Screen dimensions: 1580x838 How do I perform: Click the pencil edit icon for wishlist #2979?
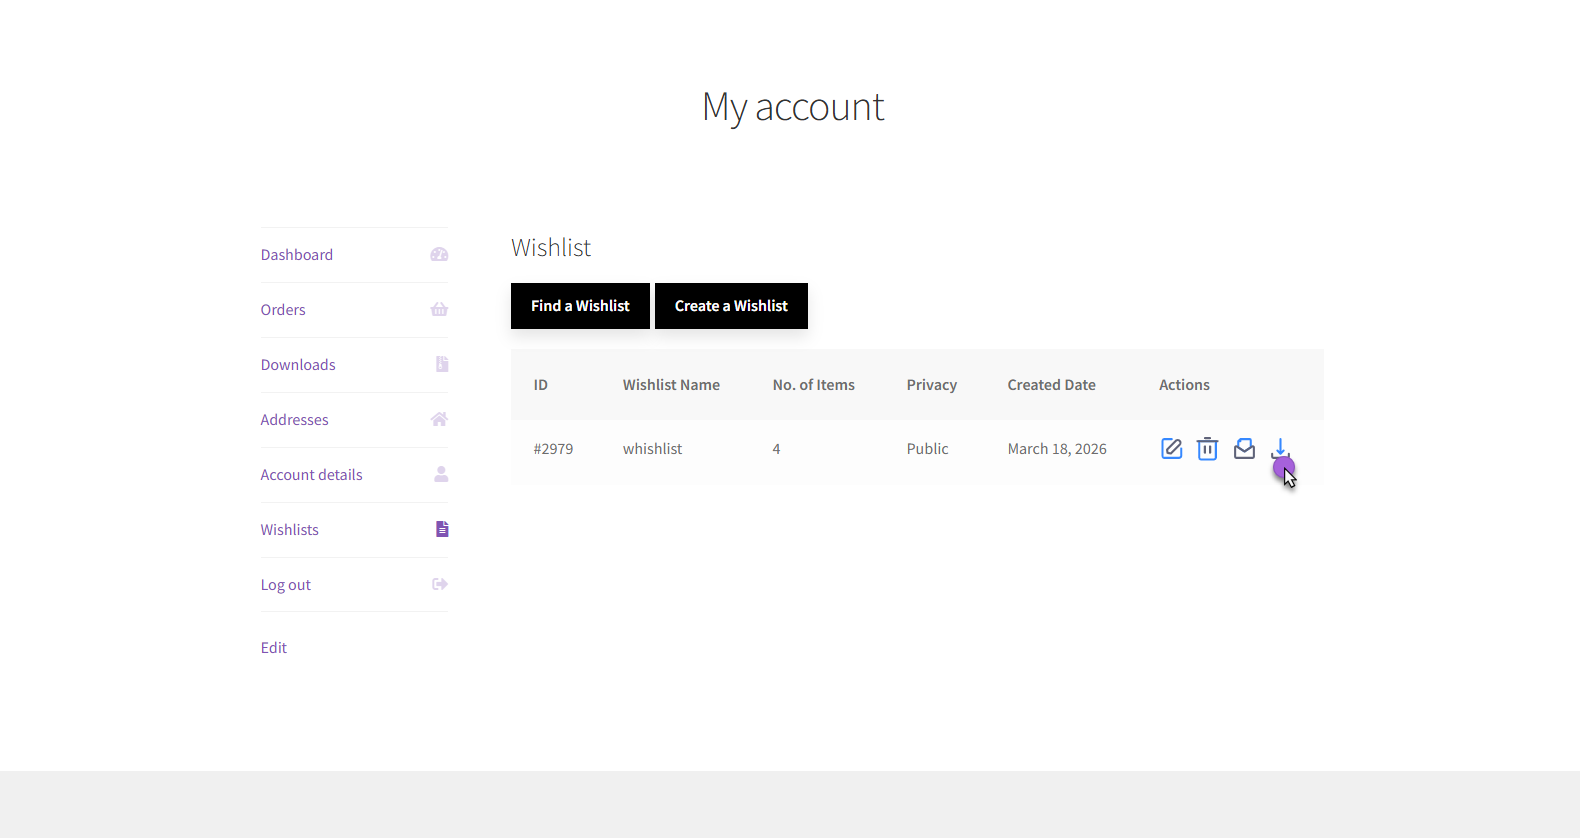(1171, 449)
